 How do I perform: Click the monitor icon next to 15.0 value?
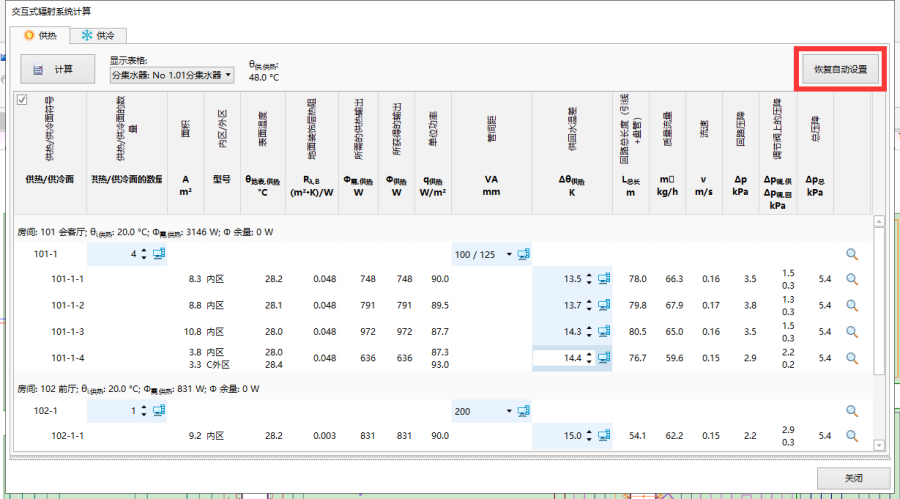604,436
